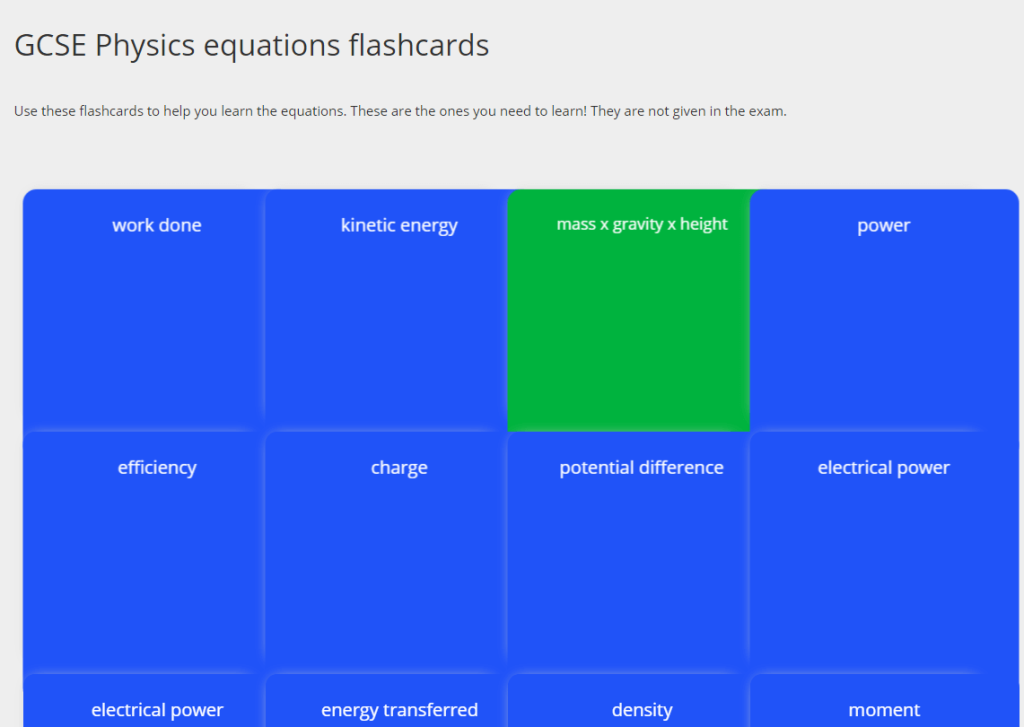
Task: Click the flashcards instruction paragraph text
Action: pyautogui.click(x=400, y=111)
